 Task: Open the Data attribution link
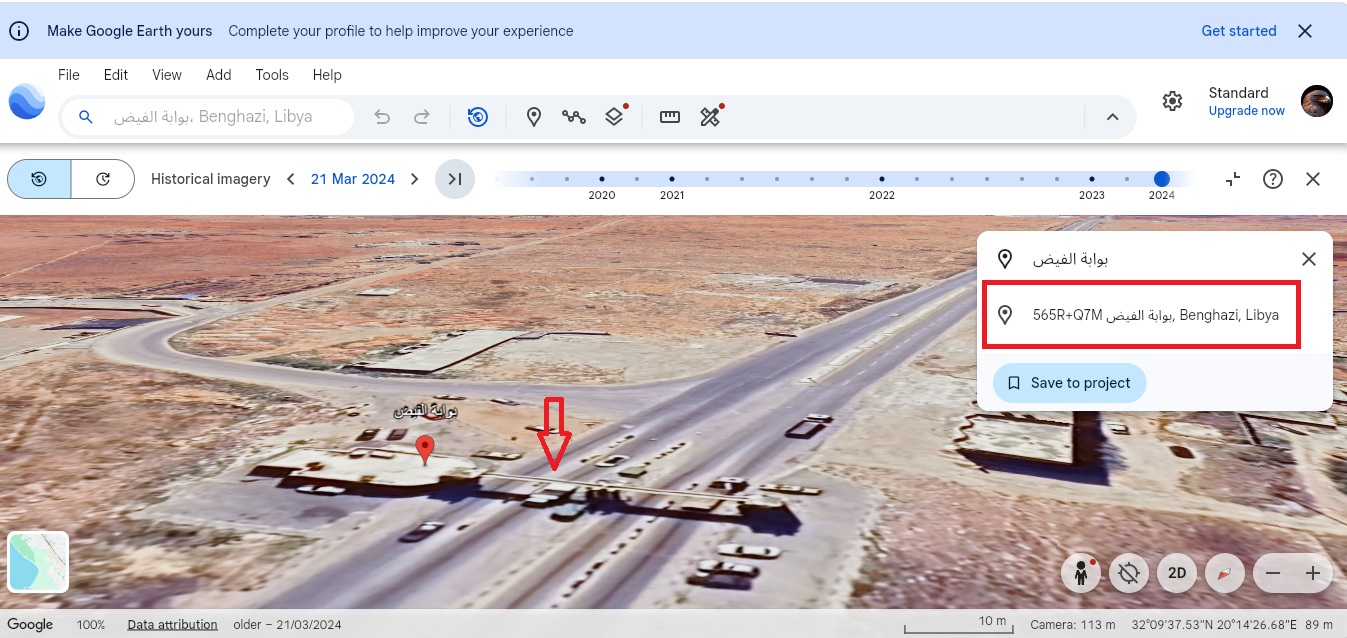point(172,624)
